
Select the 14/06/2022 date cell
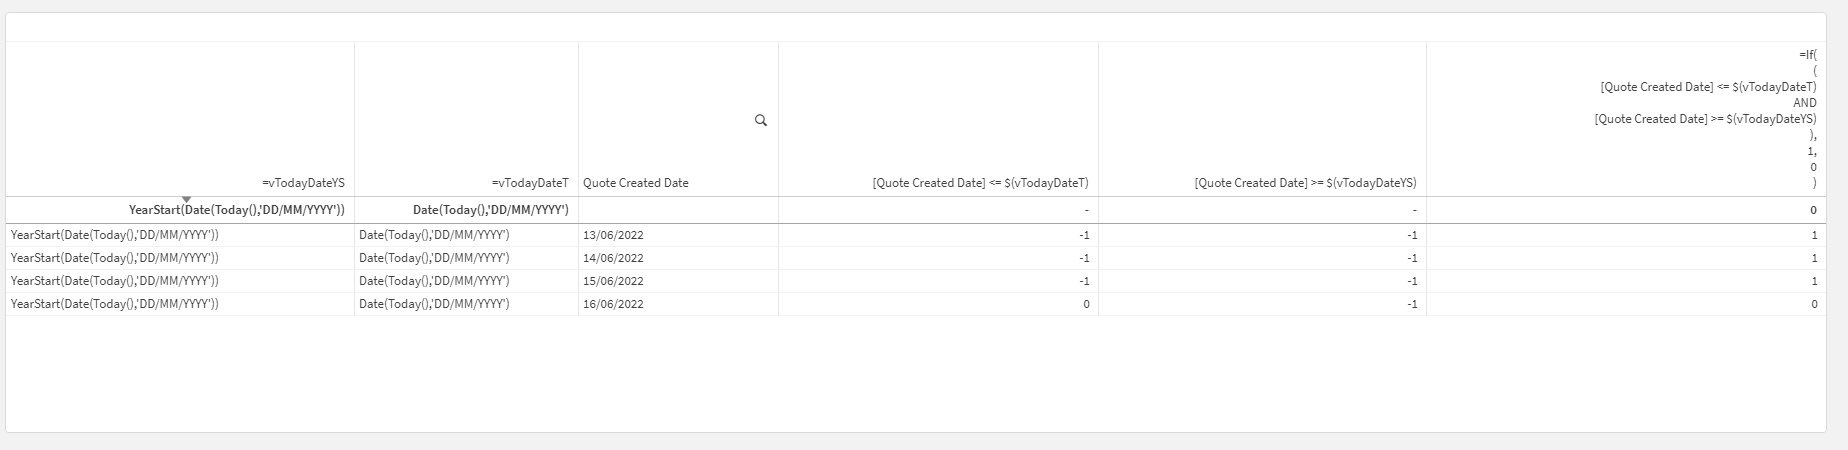[613, 258]
